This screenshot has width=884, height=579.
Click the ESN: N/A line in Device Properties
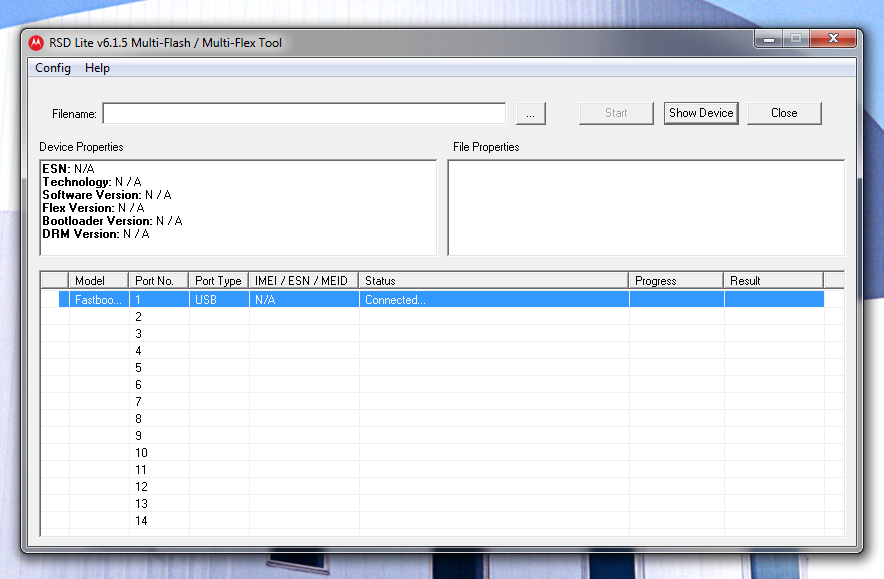[x=68, y=169]
